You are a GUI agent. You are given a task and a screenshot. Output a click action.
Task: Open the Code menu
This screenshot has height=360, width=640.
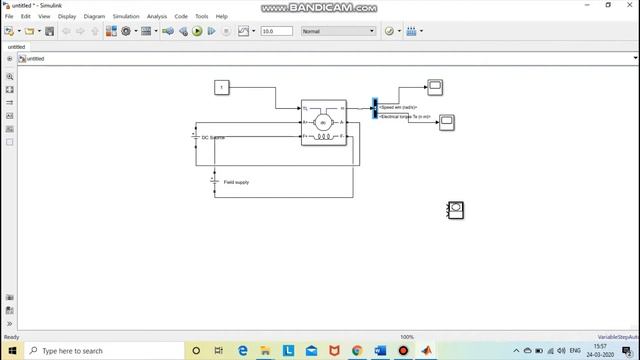pyautogui.click(x=181, y=16)
